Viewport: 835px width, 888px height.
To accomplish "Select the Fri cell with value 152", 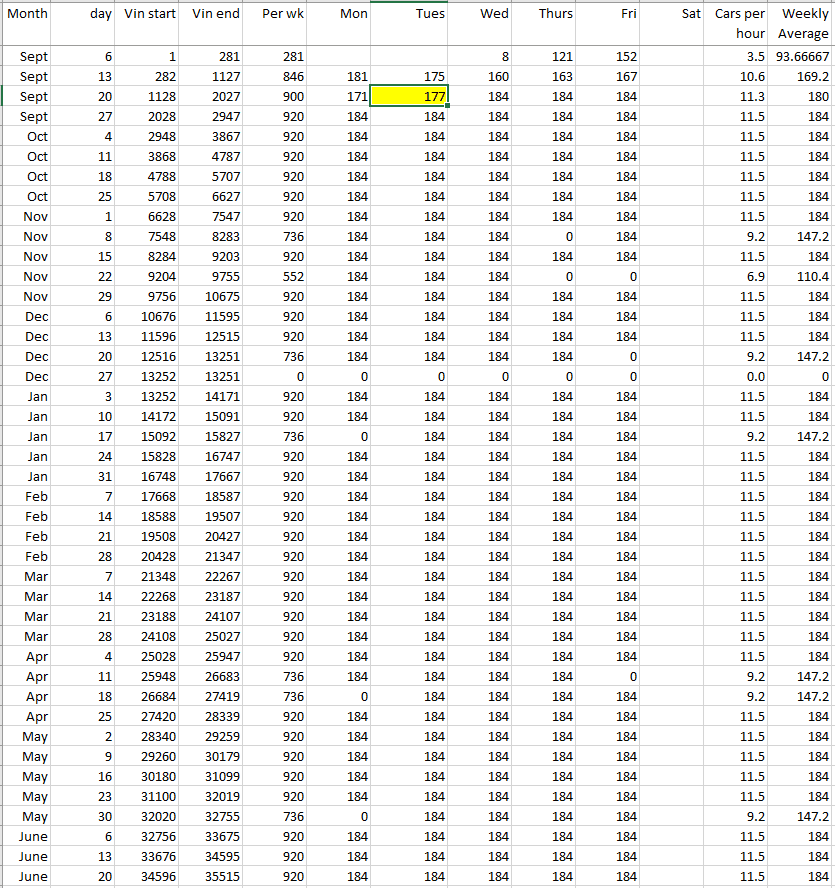I will [x=609, y=57].
